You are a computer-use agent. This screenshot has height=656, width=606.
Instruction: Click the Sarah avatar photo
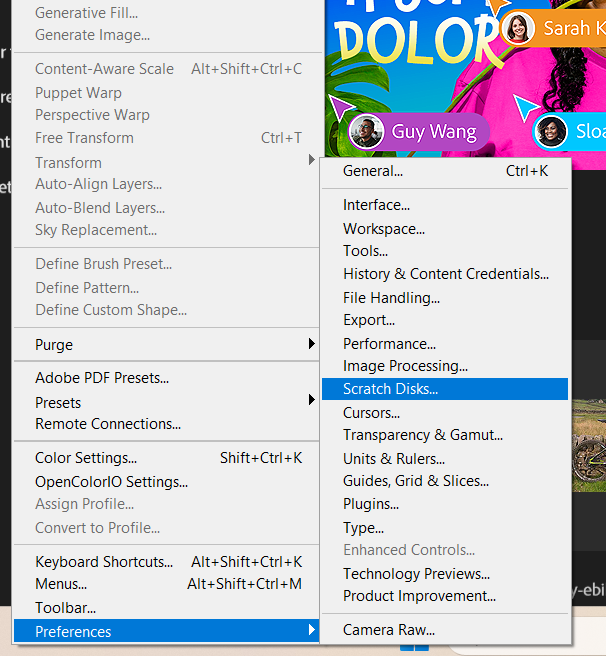pyautogui.click(x=518, y=28)
